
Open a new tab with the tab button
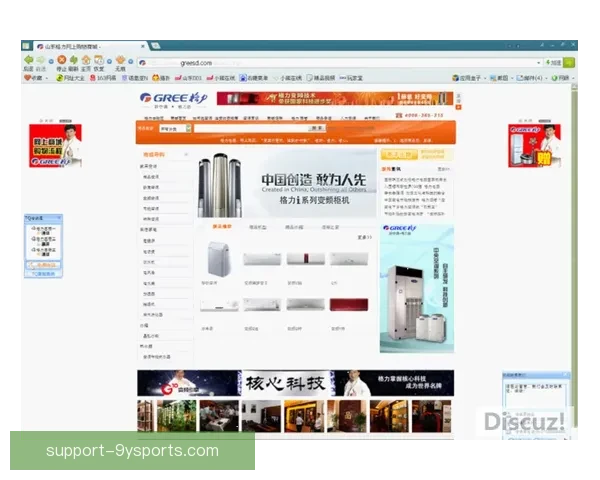[x=155, y=46]
